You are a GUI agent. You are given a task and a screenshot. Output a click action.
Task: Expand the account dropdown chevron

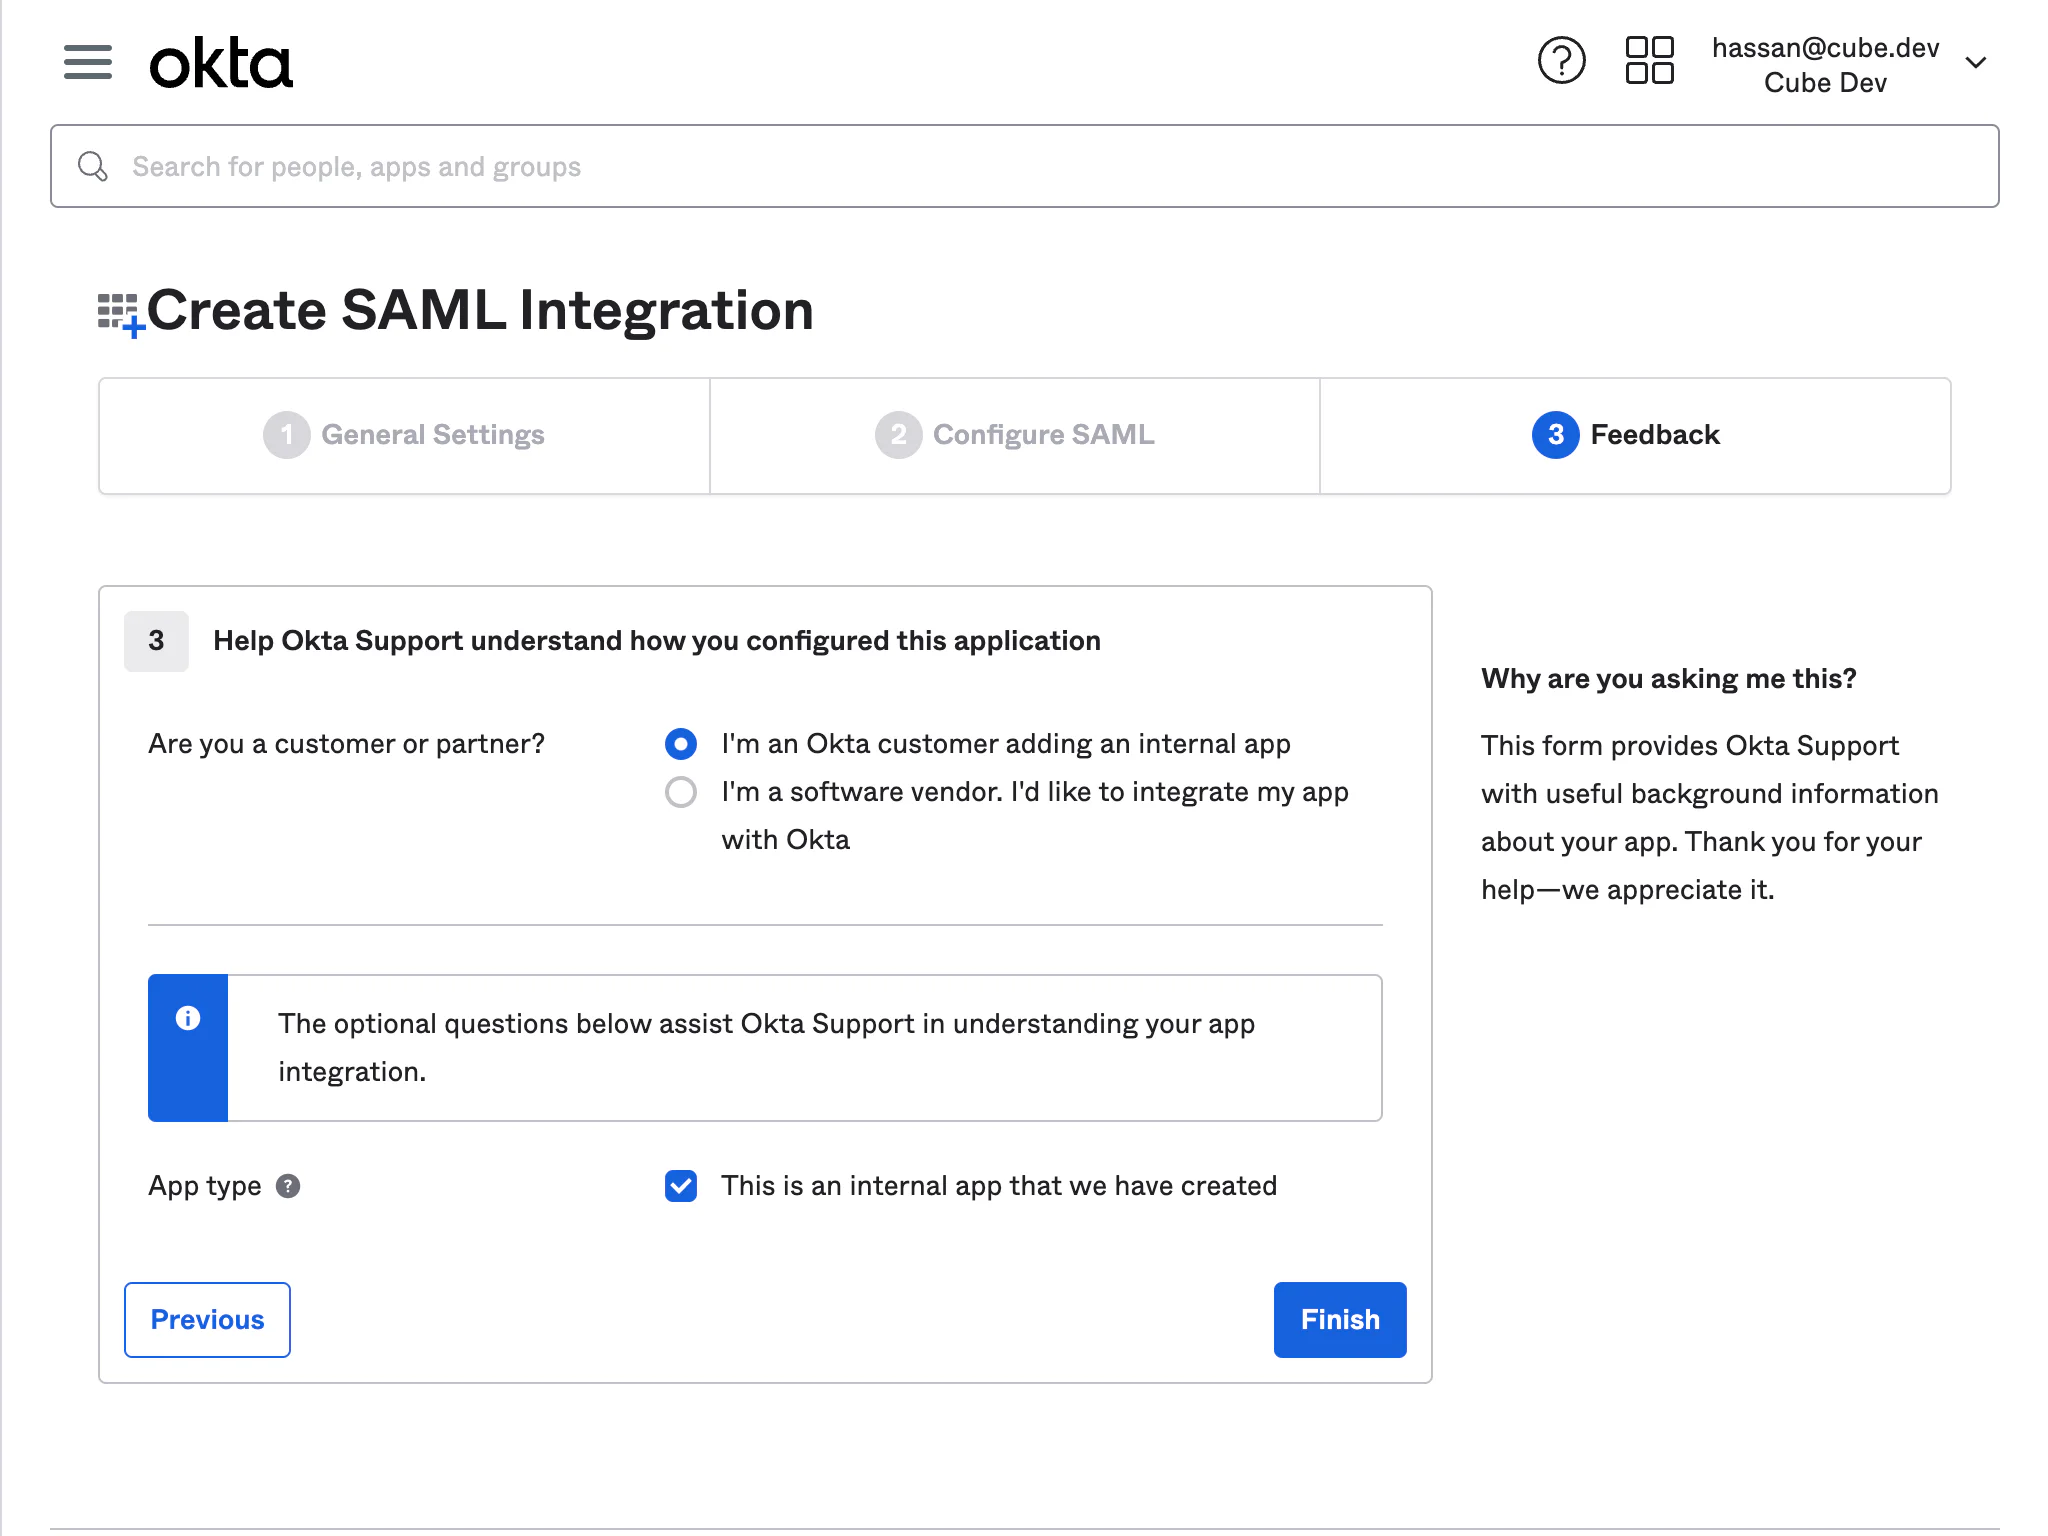click(1975, 63)
